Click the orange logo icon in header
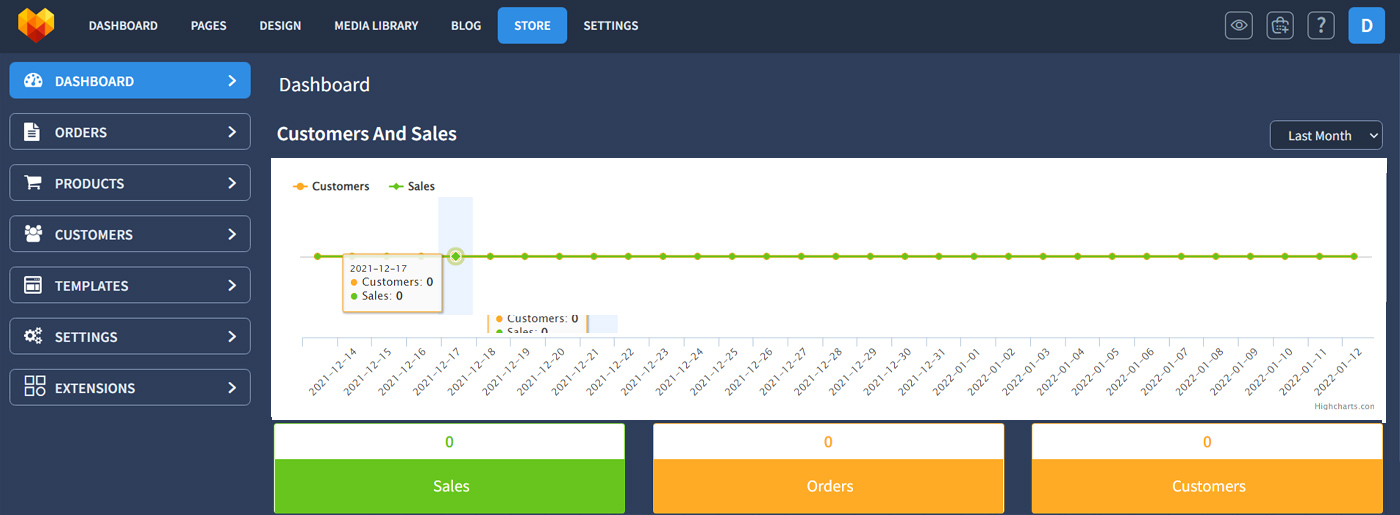The height and width of the screenshot is (515, 1400). pos(36,25)
